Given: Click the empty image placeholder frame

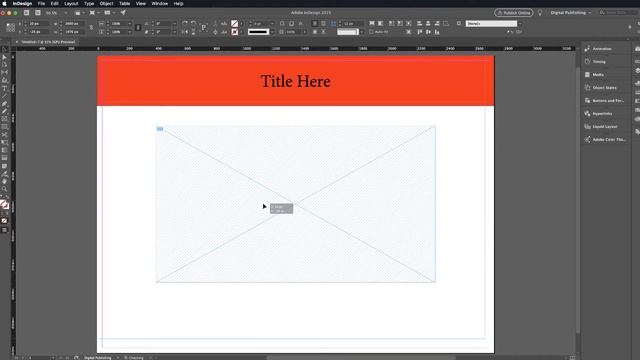Looking at the screenshot, I should (296, 204).
